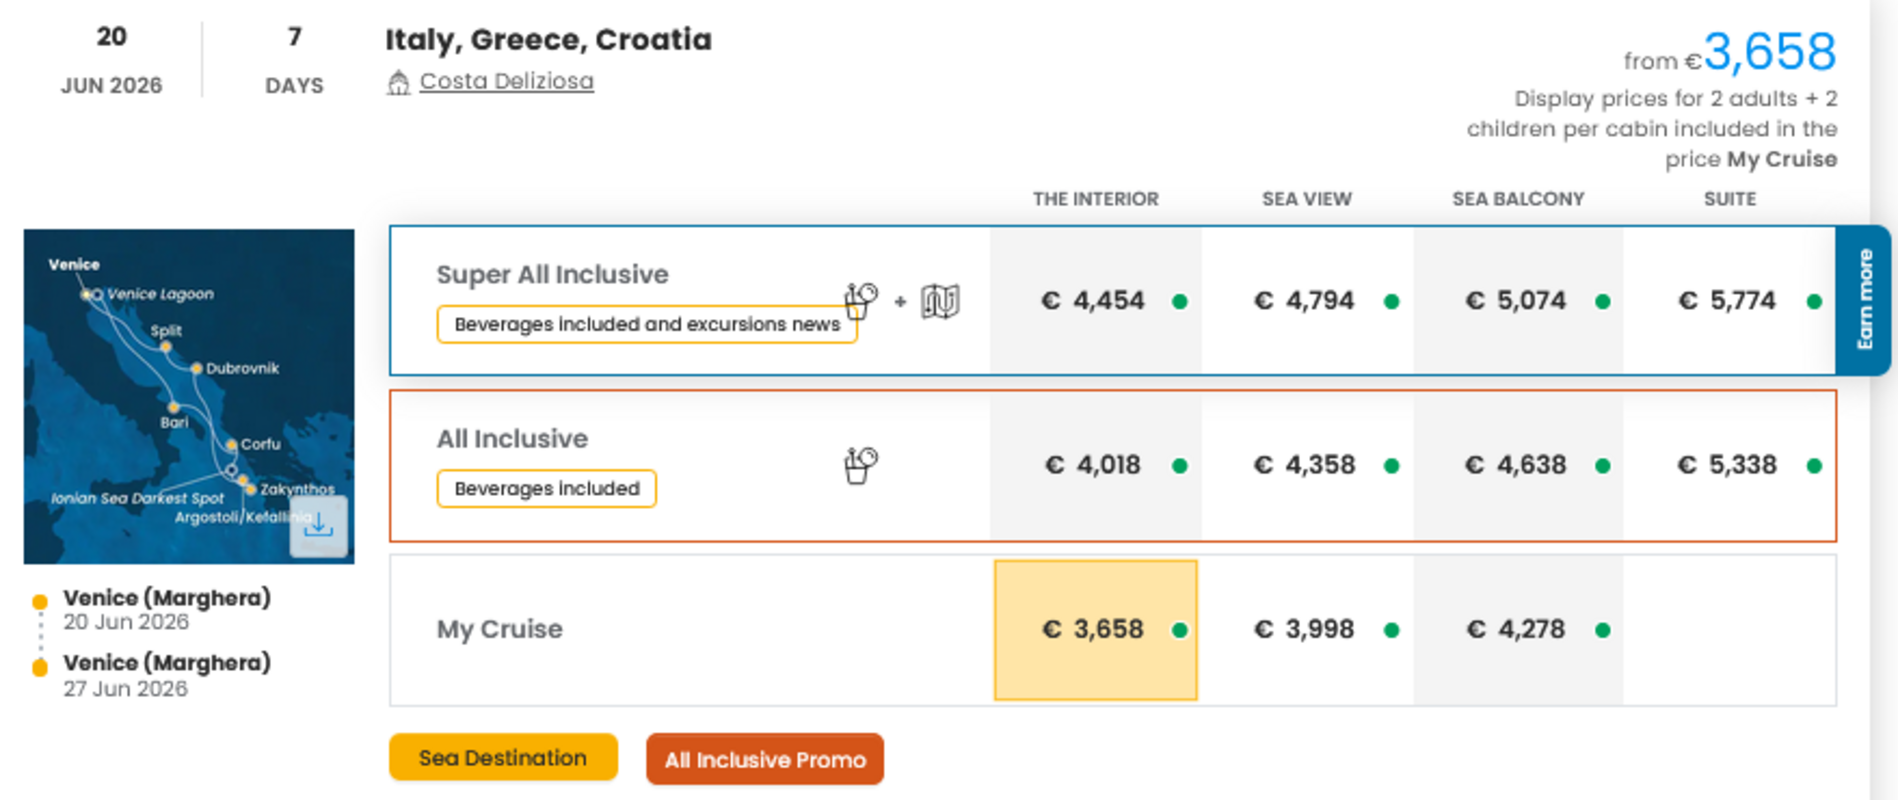Open the Earn more side tab

click(x=1864, y=300)
